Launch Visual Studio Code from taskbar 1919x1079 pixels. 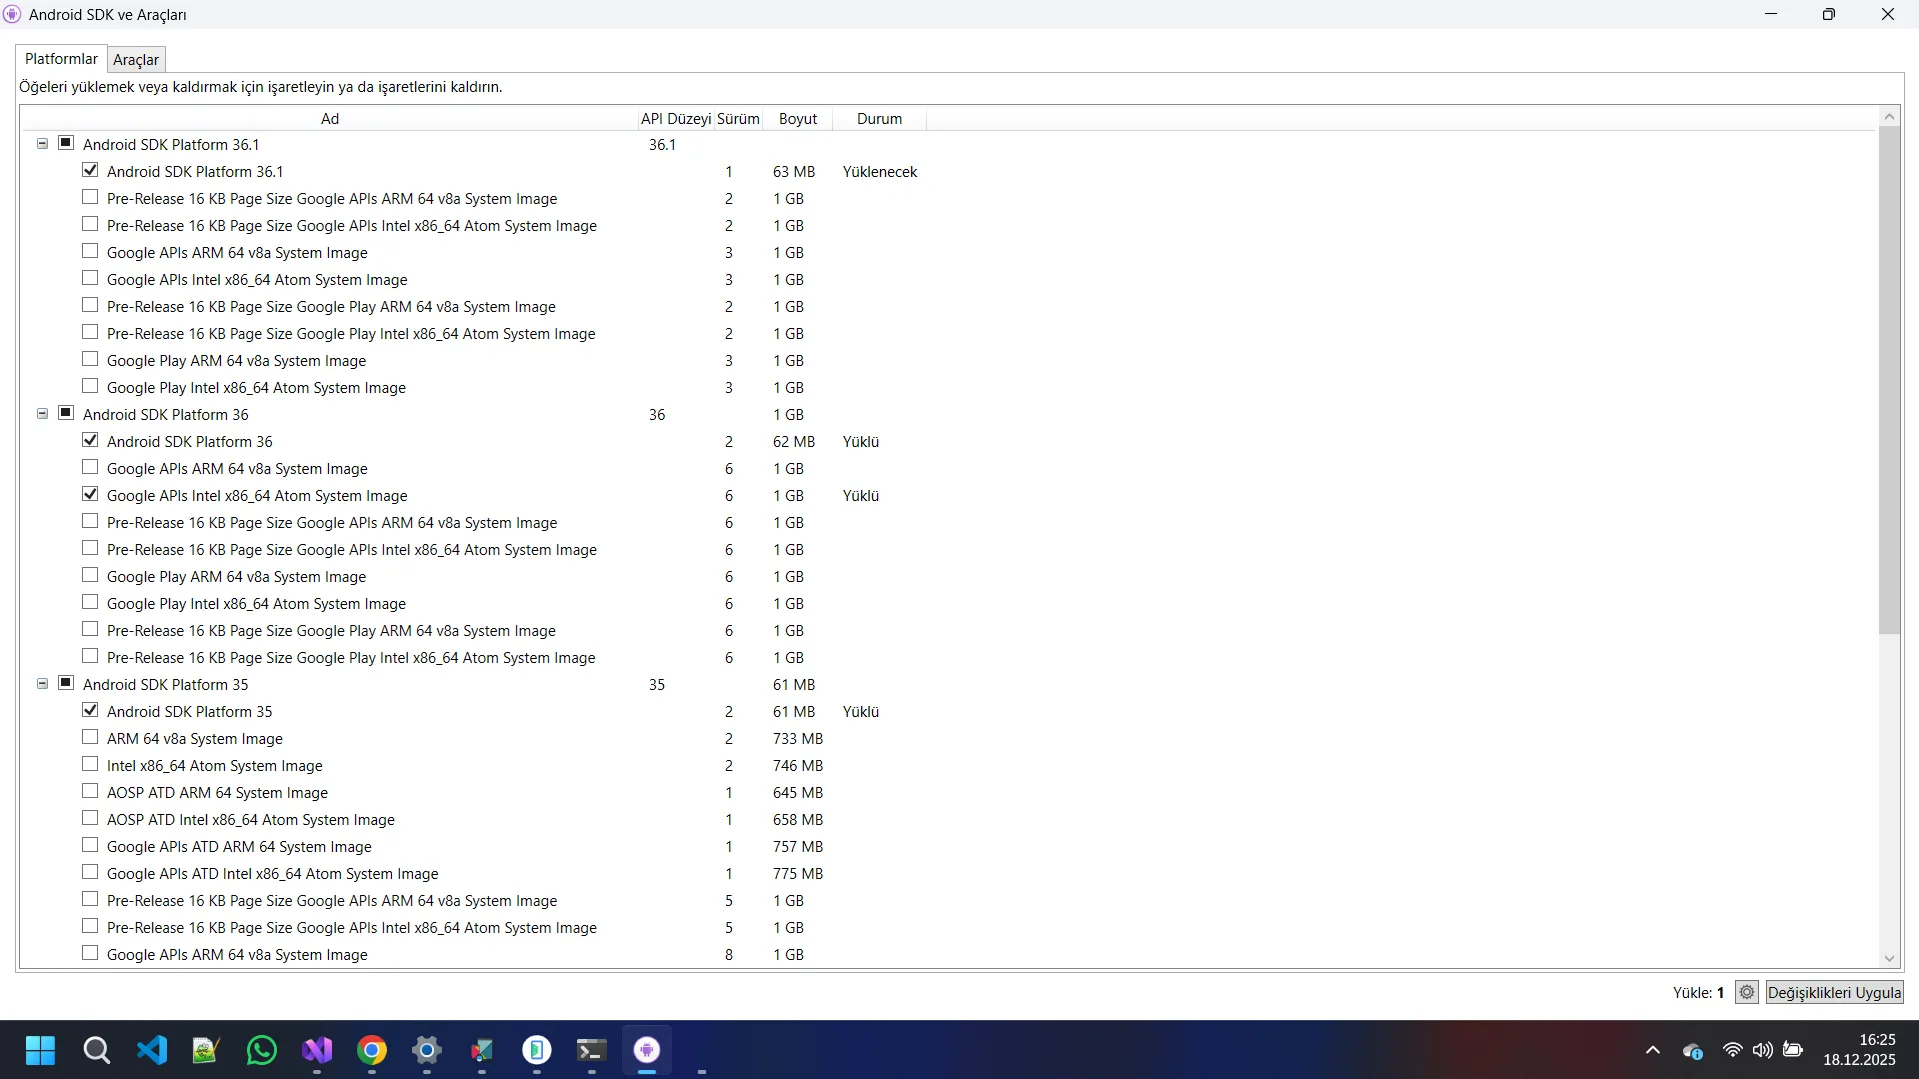[152, 1050]
